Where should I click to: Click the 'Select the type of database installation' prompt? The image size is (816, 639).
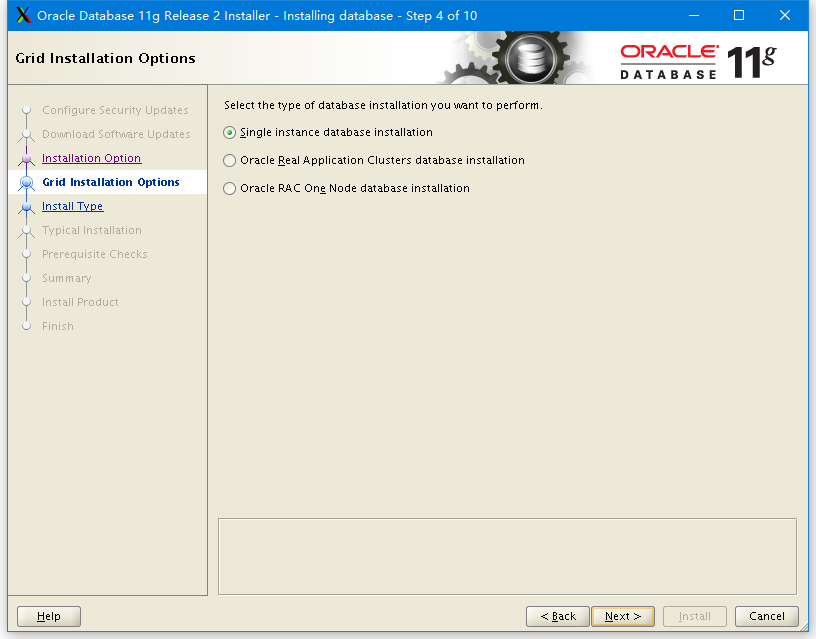pos(384,105)
